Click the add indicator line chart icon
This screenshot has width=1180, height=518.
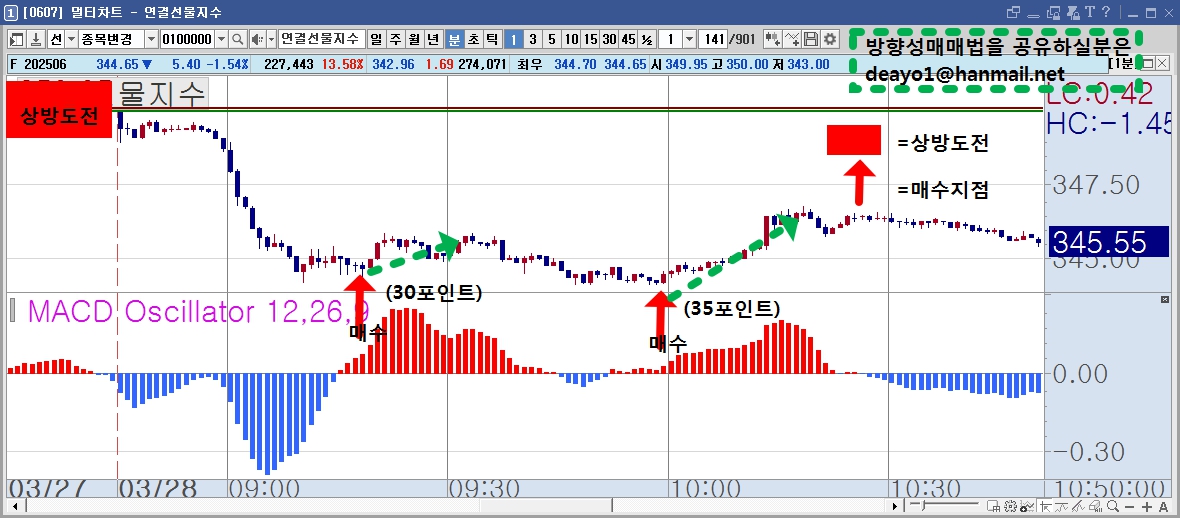[x=792, y=39]
